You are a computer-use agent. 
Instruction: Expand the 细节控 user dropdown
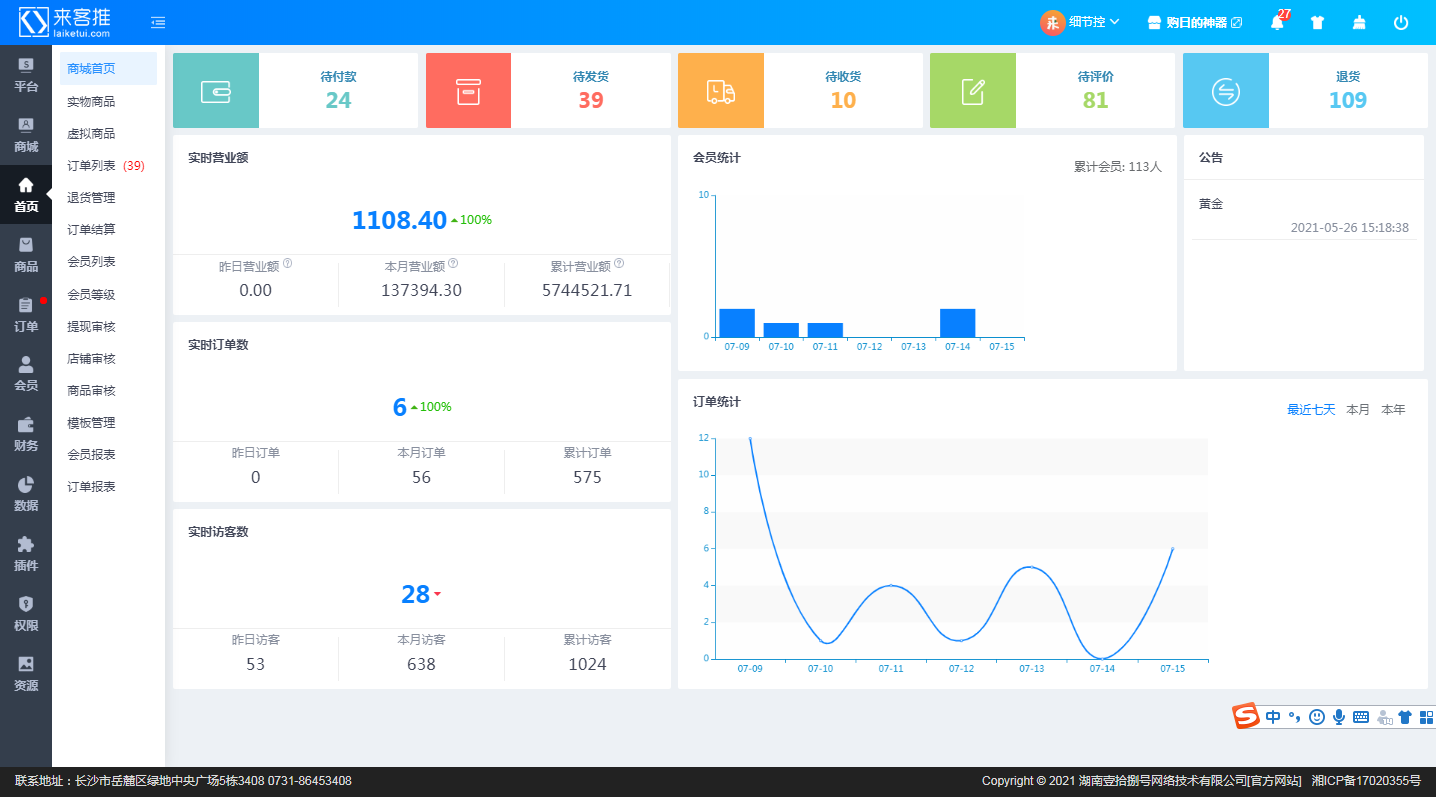[x=1094, y=22]
